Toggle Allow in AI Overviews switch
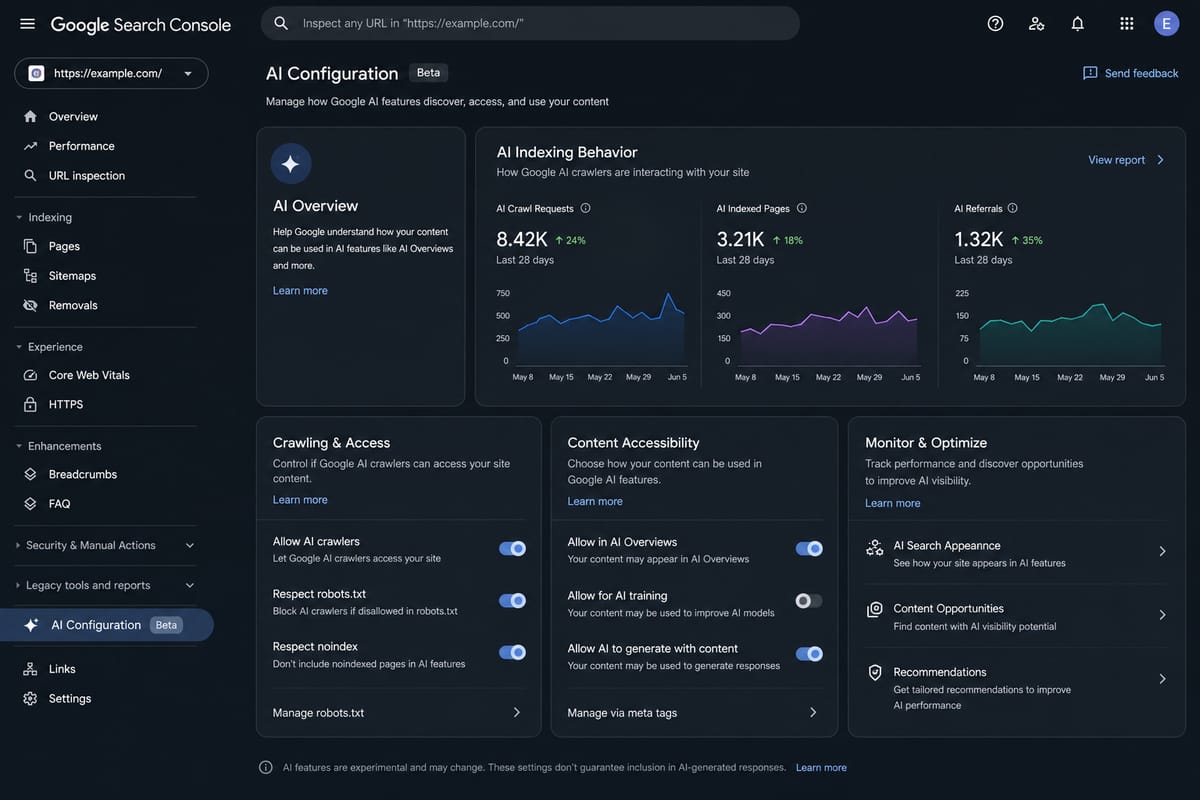1200x800 pixels. [809, 548]
